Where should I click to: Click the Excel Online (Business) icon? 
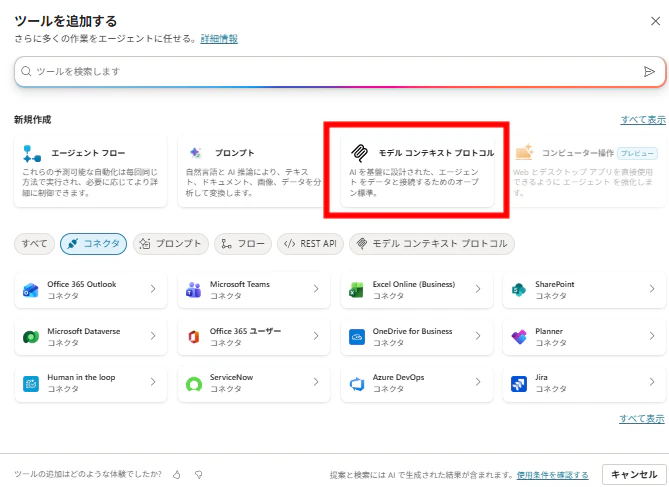click(x=356, y=290)
